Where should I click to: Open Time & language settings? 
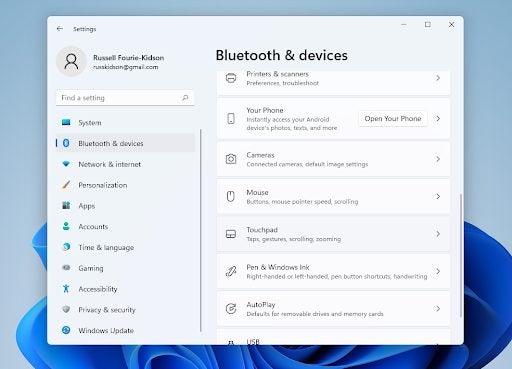click(x=125, y=247)
